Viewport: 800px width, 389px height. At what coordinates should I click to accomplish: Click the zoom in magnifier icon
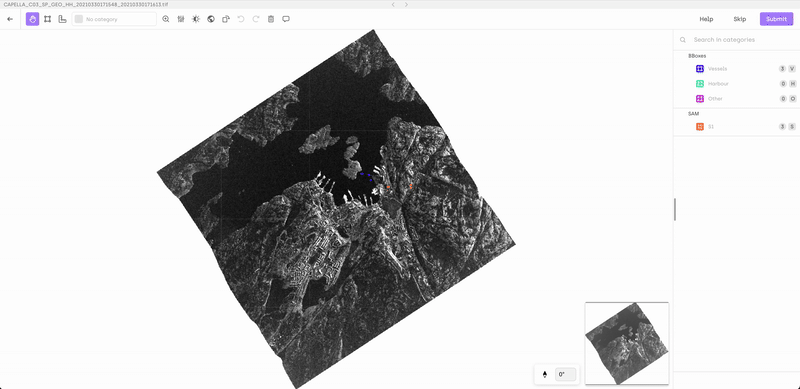[x=166, y=19]
